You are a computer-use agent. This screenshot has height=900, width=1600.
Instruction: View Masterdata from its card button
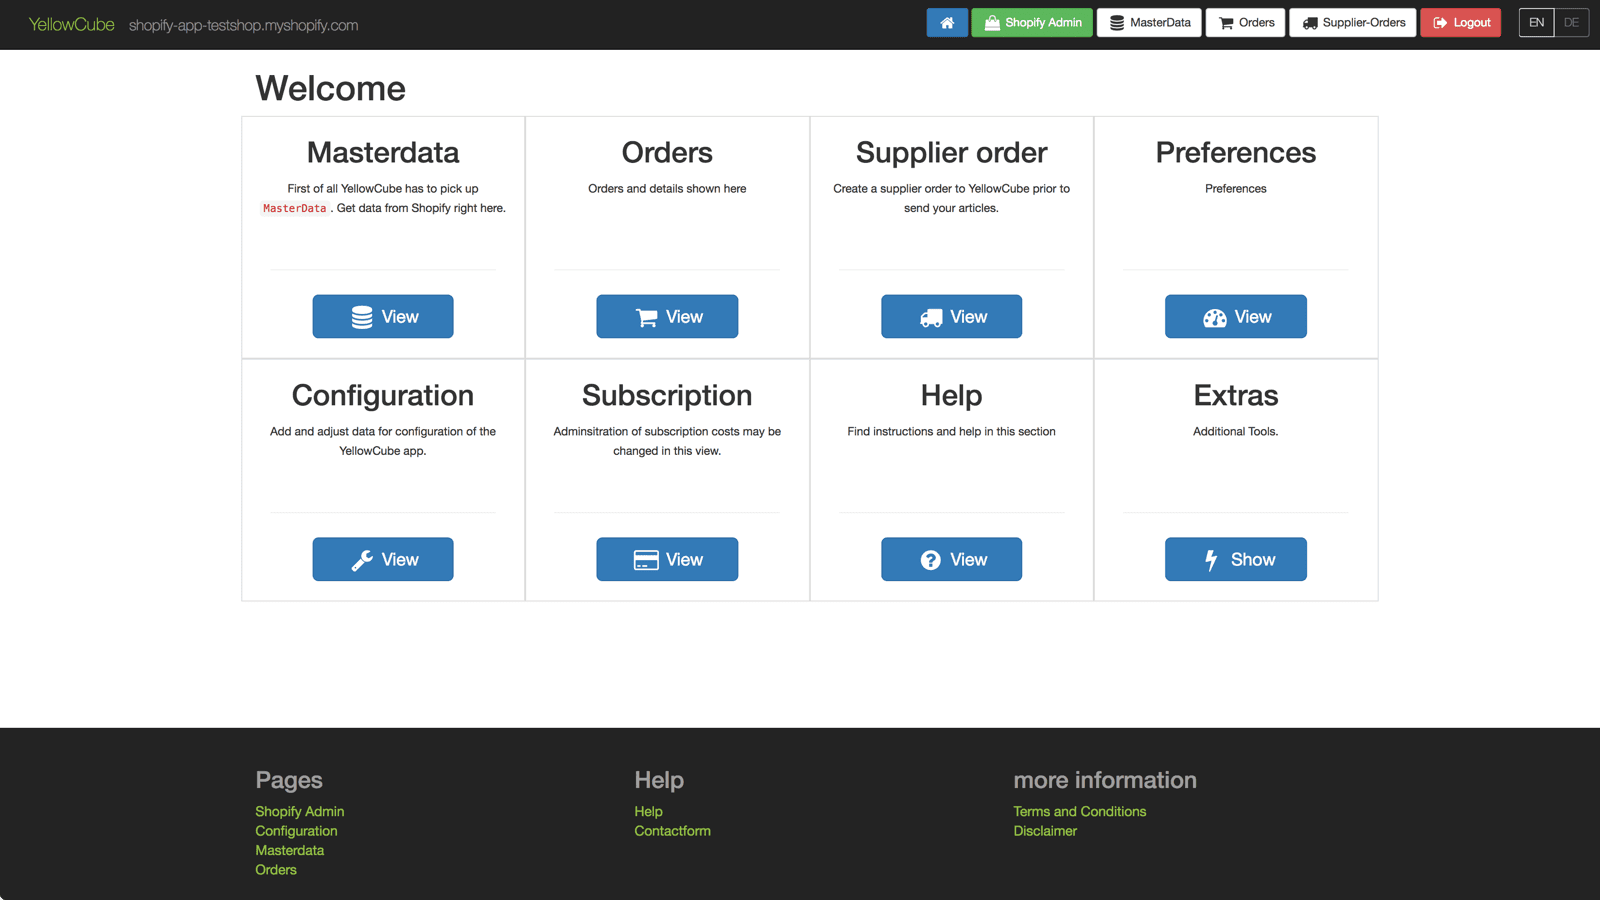(x=383, y=316)
